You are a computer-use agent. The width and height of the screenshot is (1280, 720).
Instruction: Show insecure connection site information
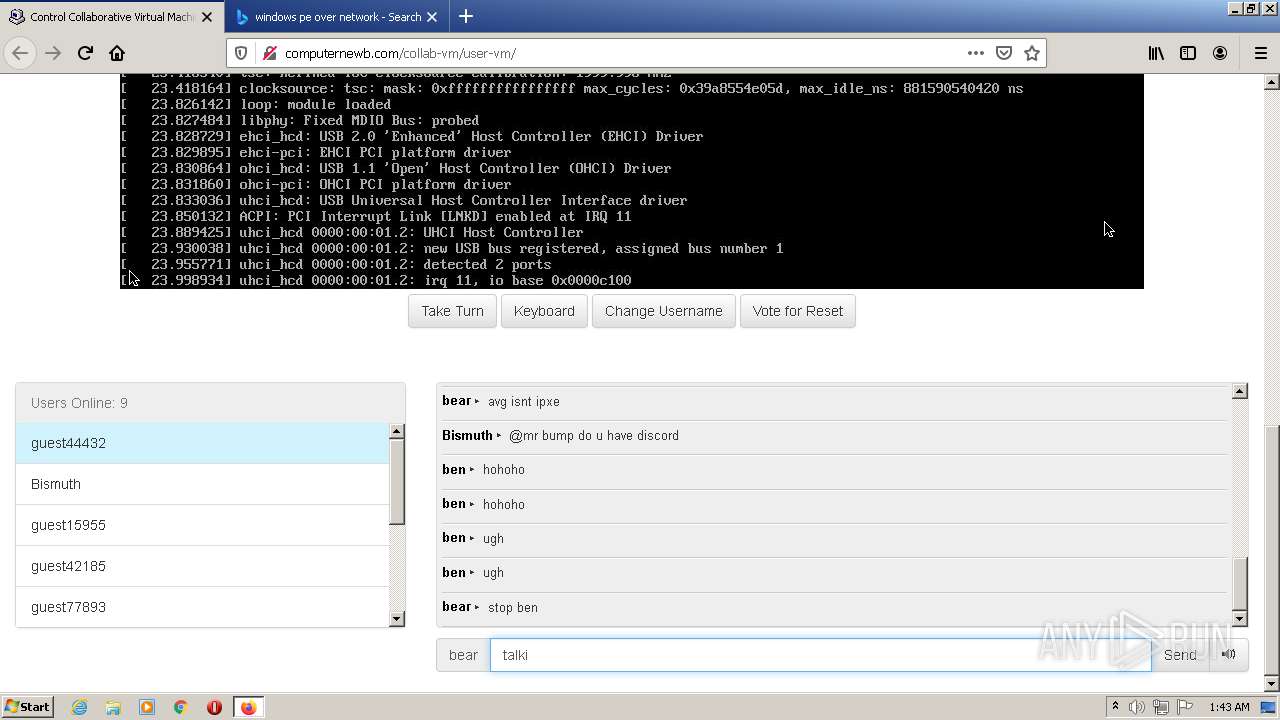268,53
